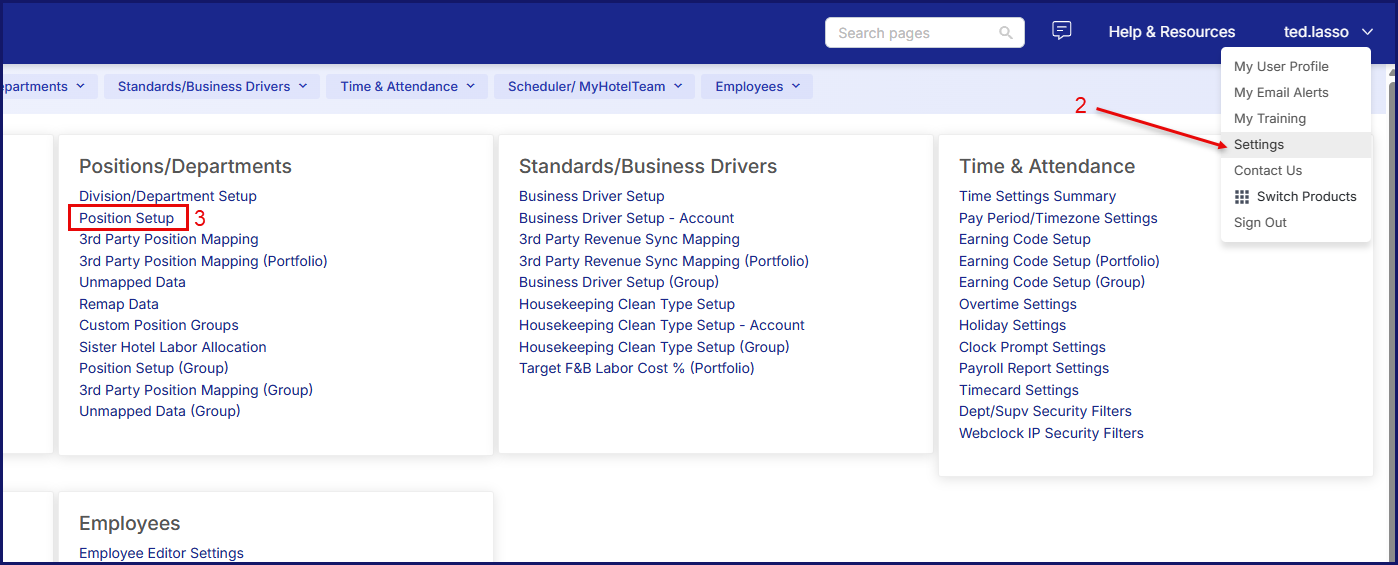Image resolution: width=1398 pixels, height=565 pixels.
Task: Open Division/Department Setup link
Action: pos(168,197)
